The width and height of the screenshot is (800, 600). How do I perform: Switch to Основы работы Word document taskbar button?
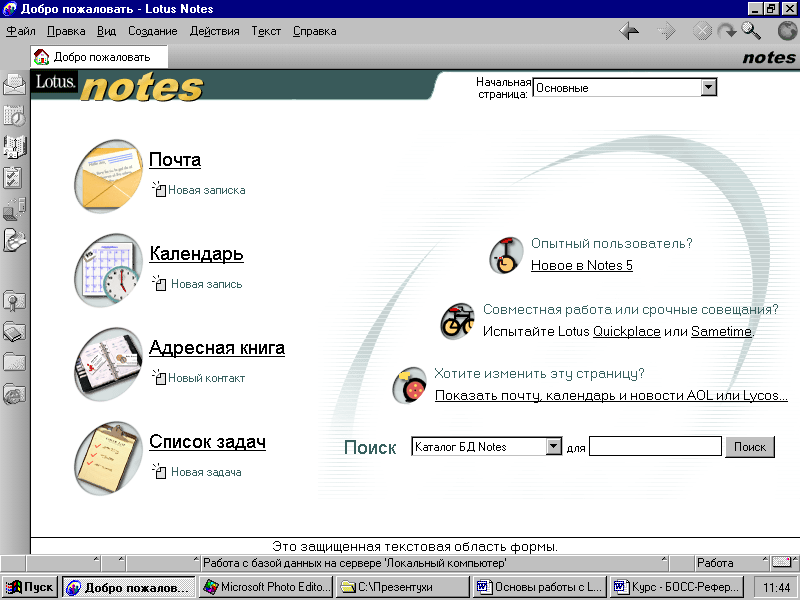click(540, 587)
